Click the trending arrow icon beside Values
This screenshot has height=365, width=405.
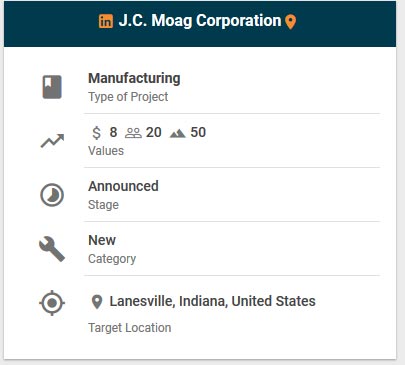pyautogui.click(x=52, y=141)
